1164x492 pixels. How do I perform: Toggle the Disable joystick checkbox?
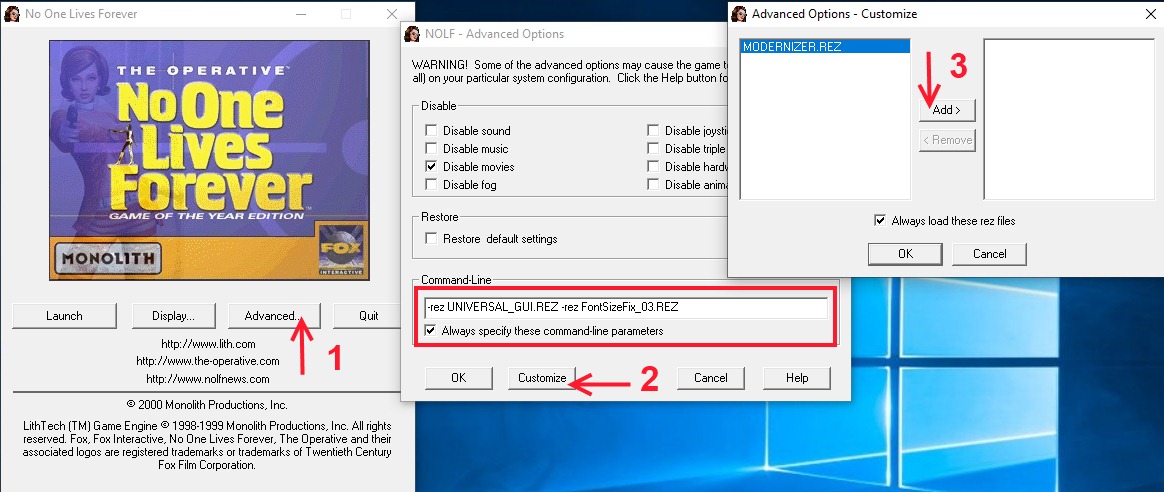(x=653, y=131)
